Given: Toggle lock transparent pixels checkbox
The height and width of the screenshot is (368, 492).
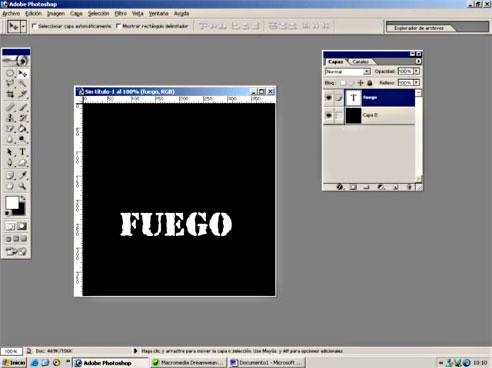Looking at the screenshot, I should pyautogui.click(x=343, y=83).
